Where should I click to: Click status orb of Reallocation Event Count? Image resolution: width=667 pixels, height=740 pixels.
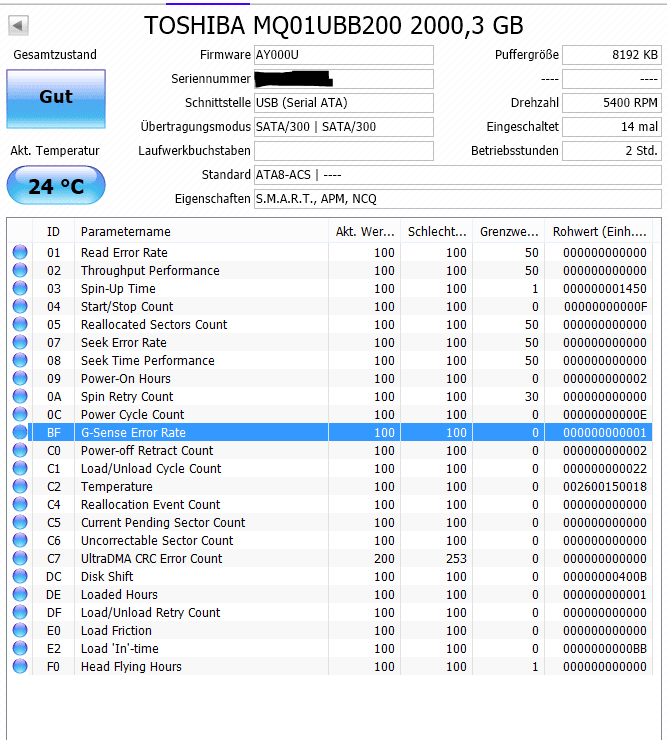tap(20, 504)
